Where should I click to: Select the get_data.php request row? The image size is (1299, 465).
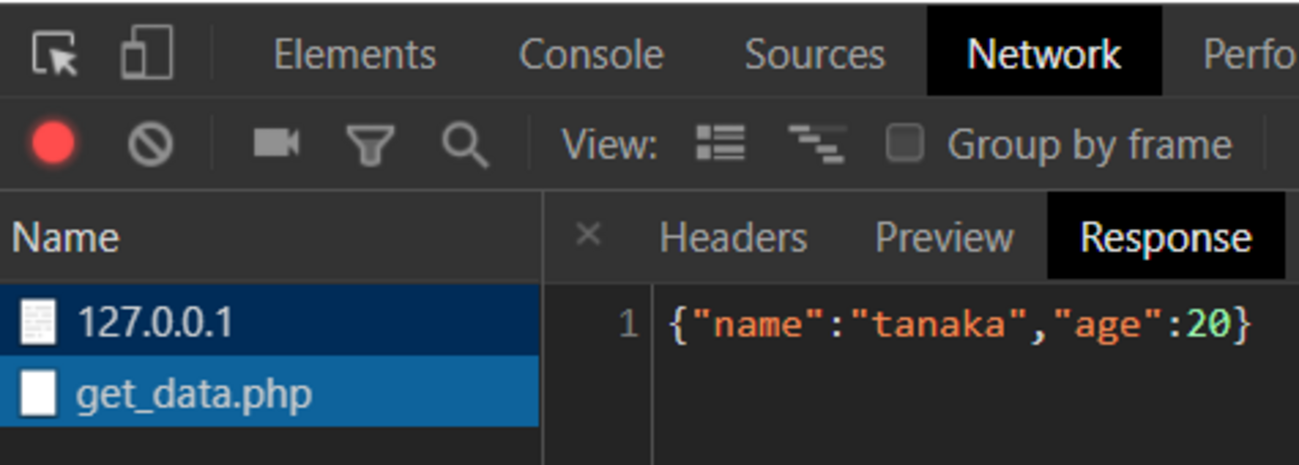click(x=270, y=394)
